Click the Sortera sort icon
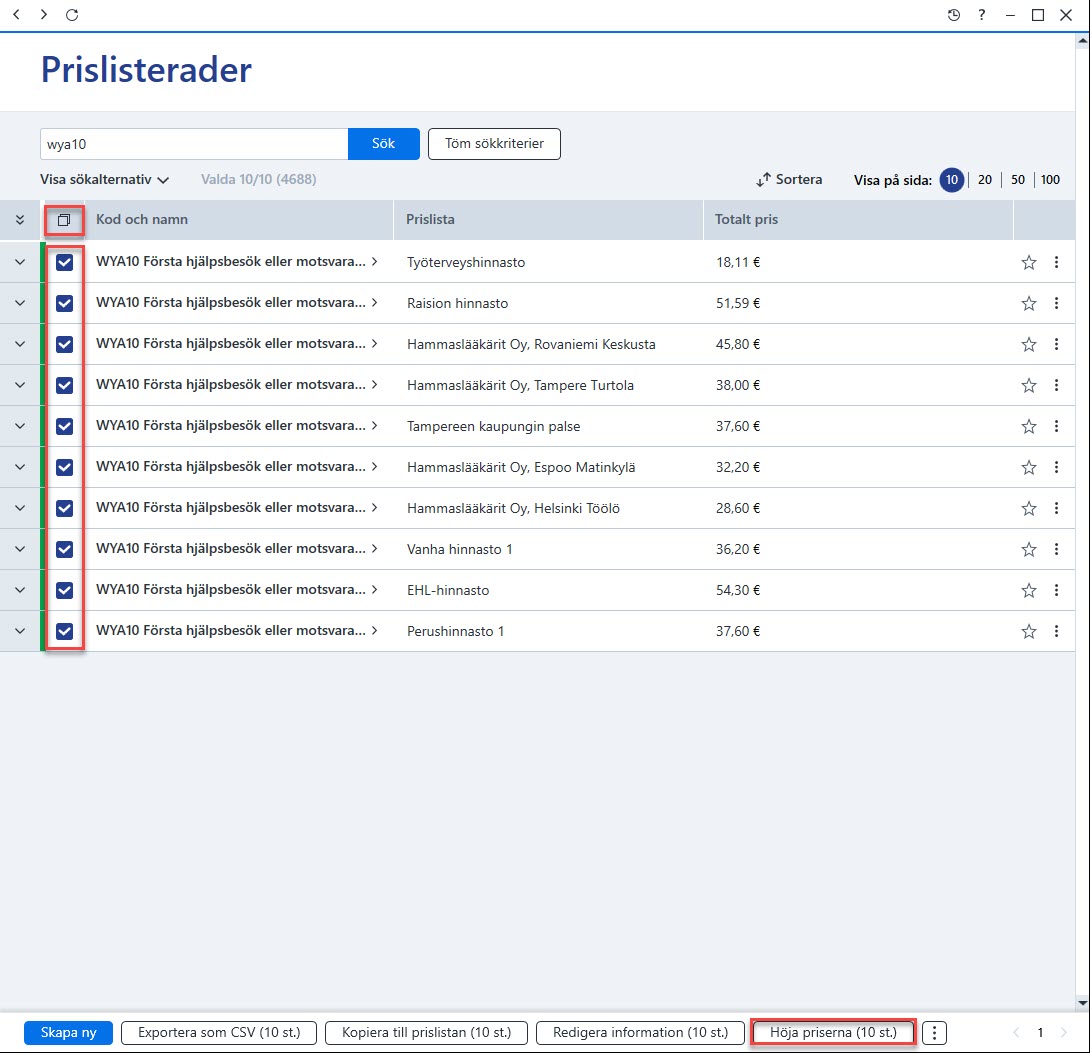1090x1053 pixels. pos(763,179)
